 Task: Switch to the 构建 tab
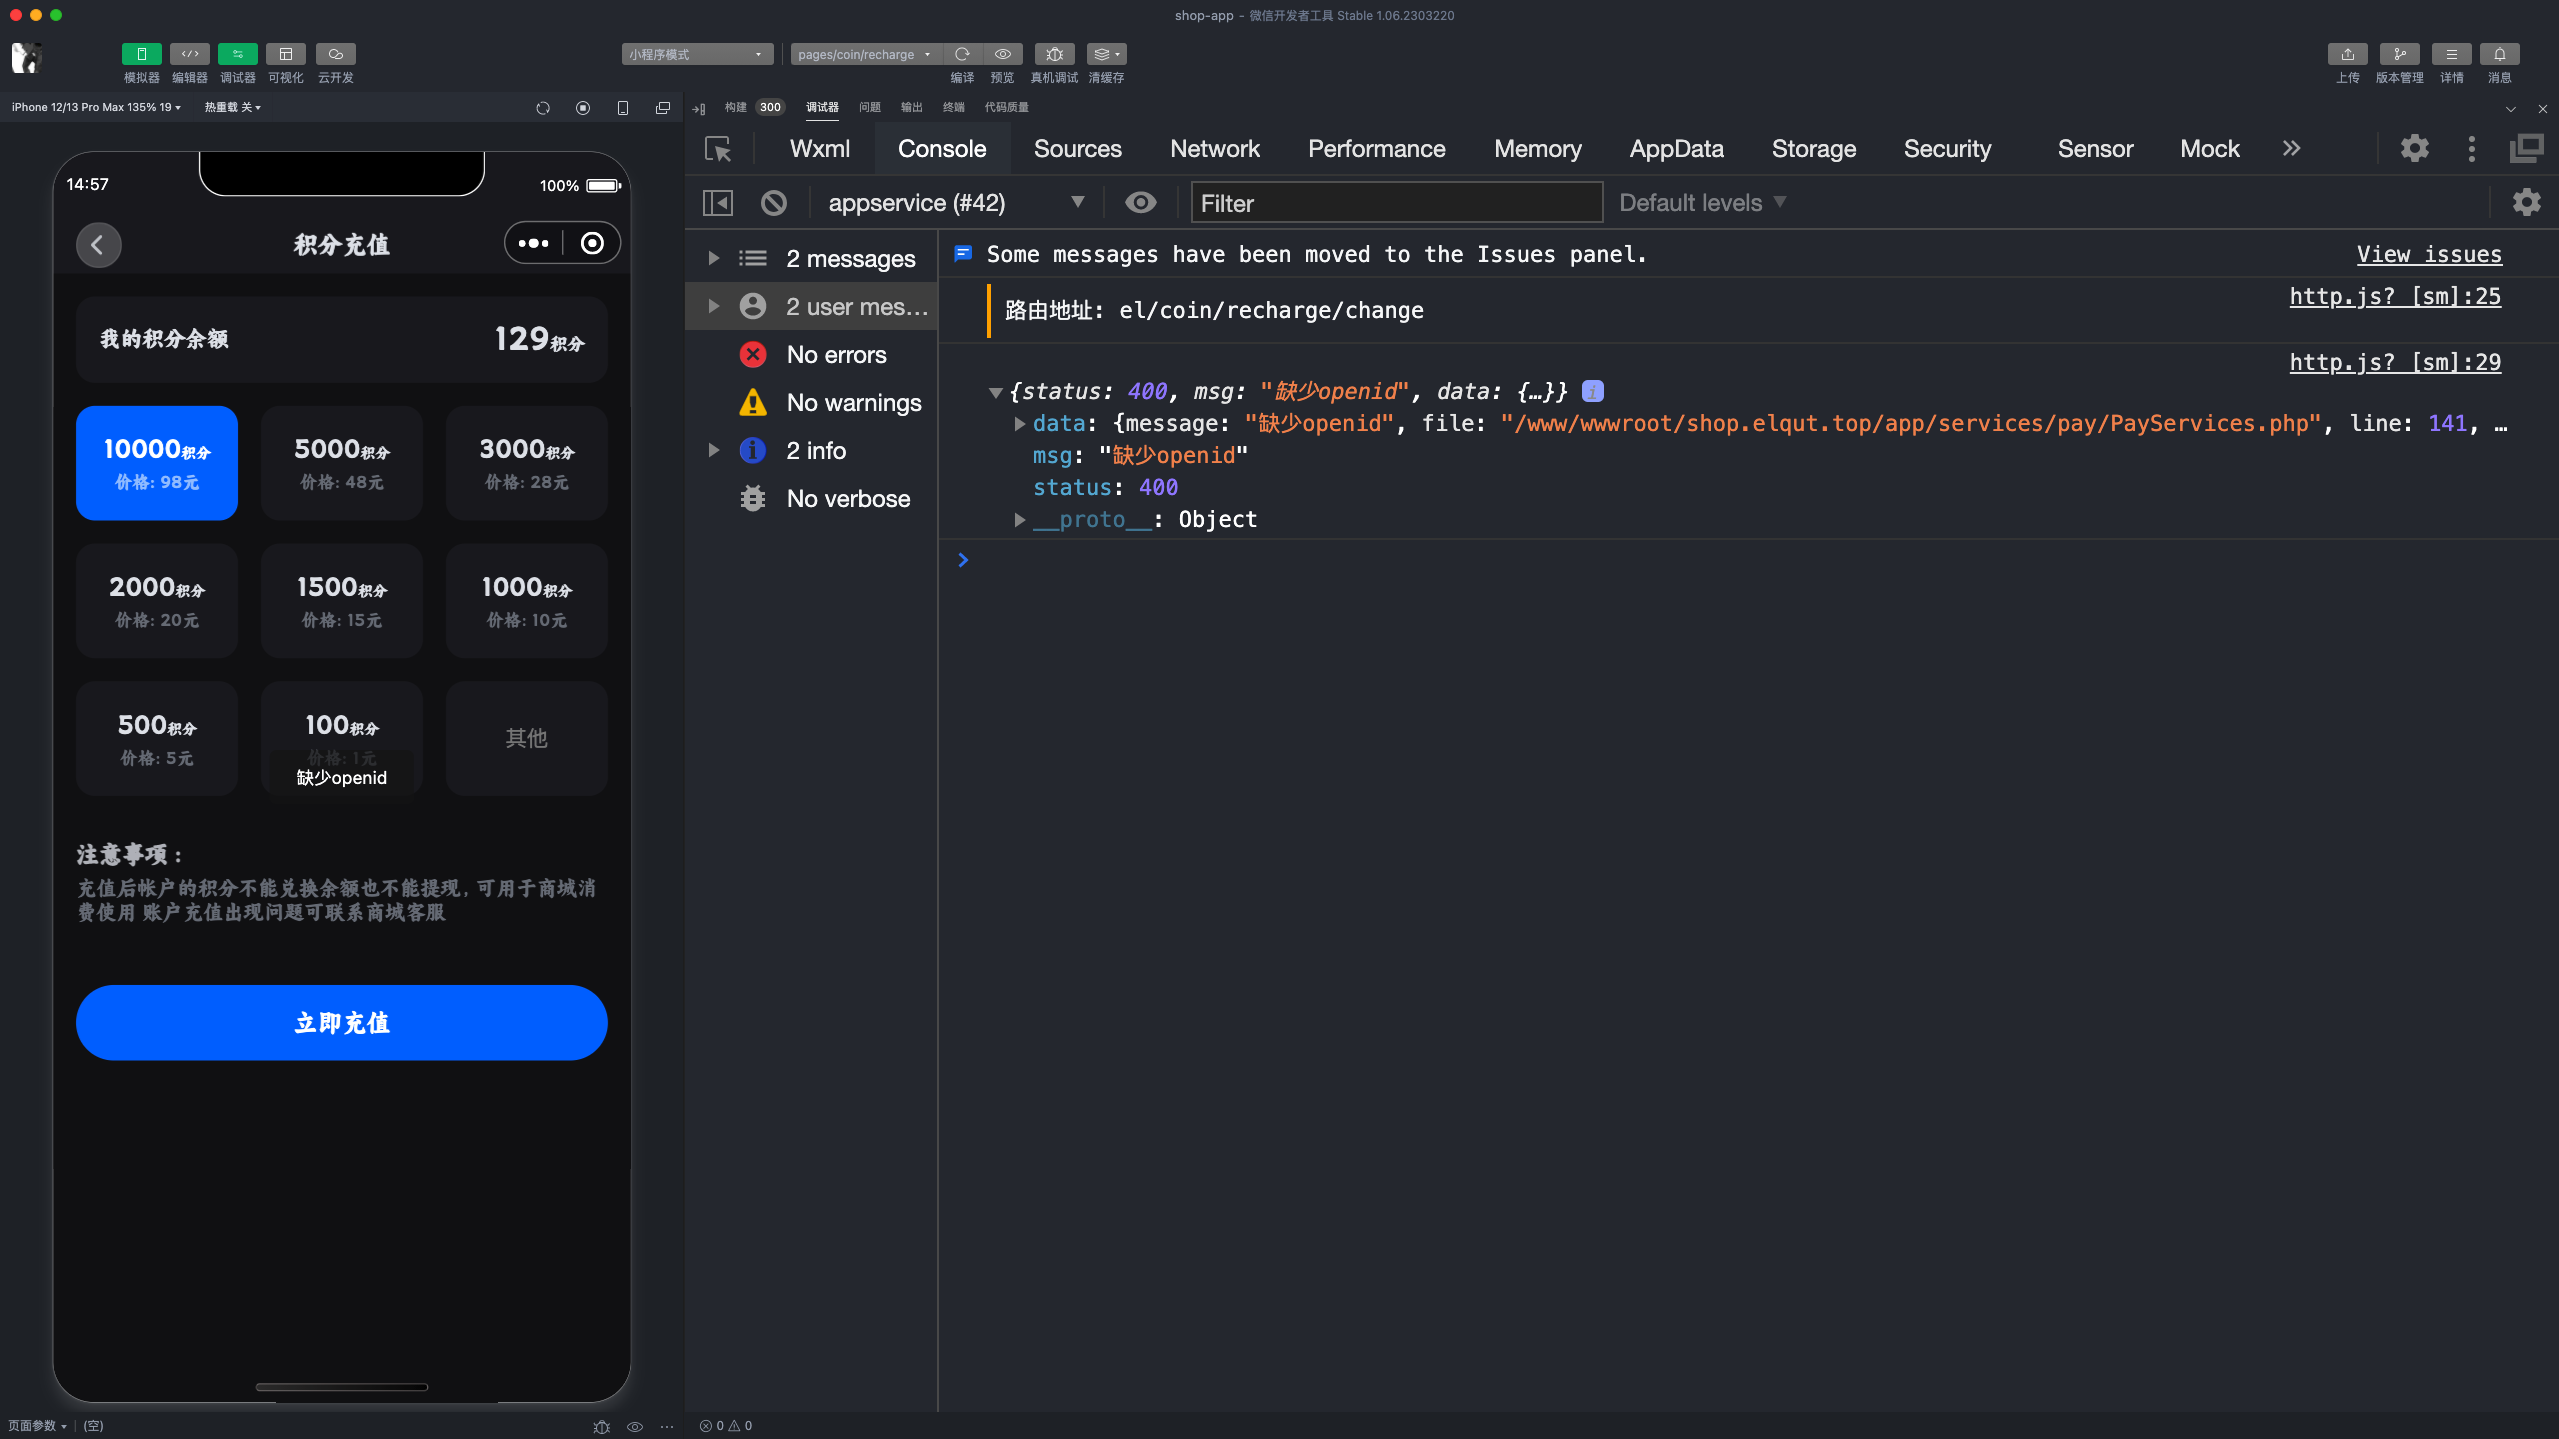click(x=735, y=107)
